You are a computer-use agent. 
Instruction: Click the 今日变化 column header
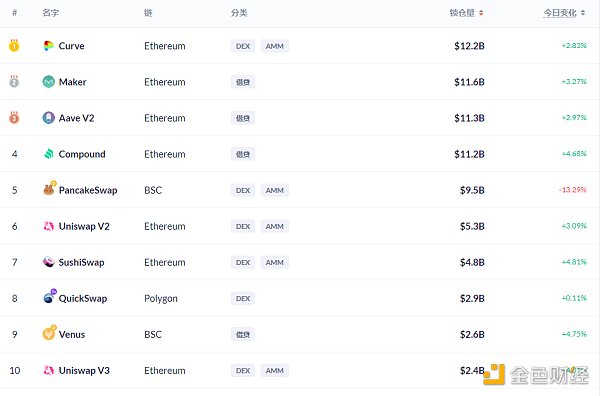[x=560, y=13]
